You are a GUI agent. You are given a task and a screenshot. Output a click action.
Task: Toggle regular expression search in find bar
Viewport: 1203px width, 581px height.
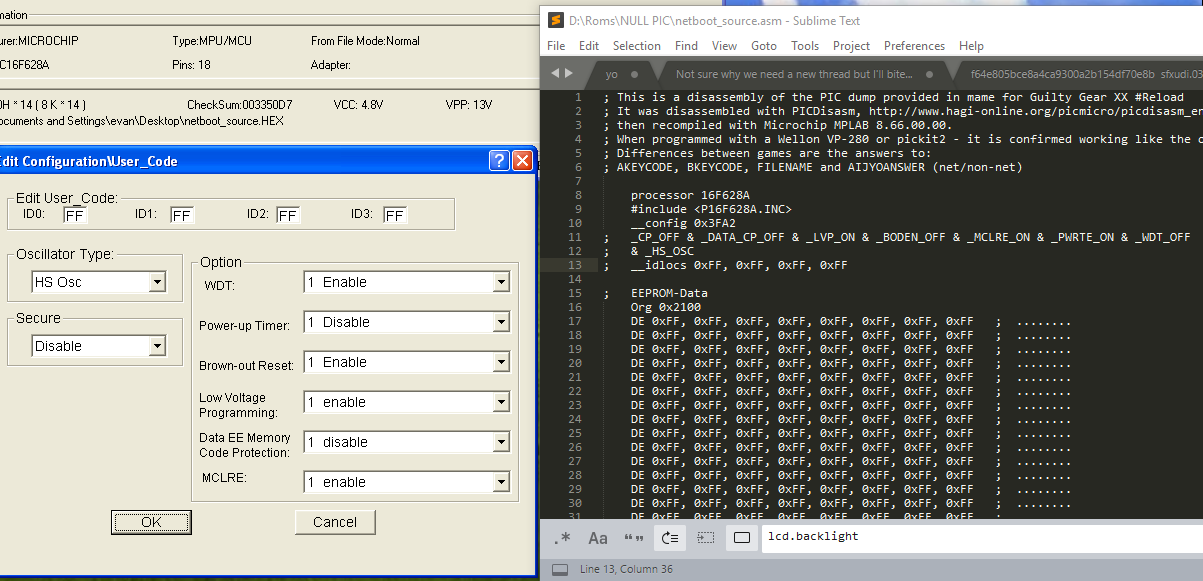coord(563,538)
